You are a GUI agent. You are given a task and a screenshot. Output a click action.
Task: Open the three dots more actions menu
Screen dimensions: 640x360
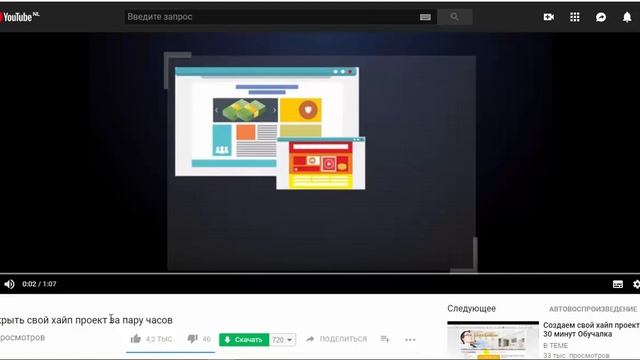click(410, 340)
